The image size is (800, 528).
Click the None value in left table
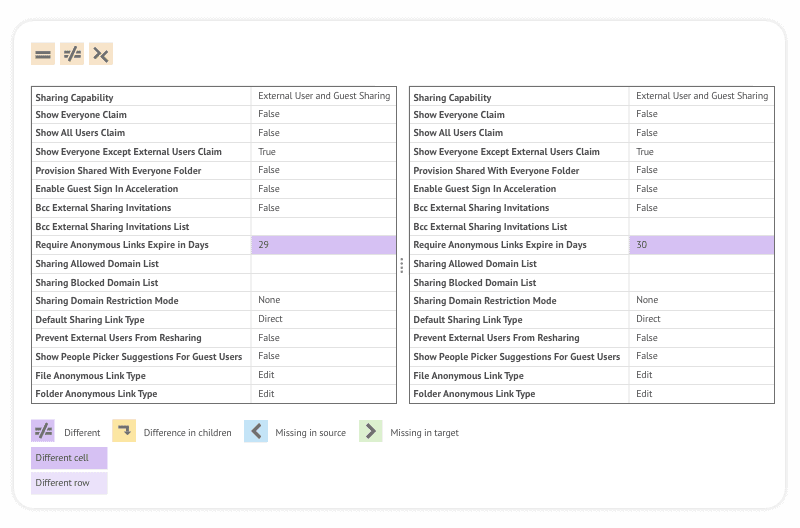point(269,300)
